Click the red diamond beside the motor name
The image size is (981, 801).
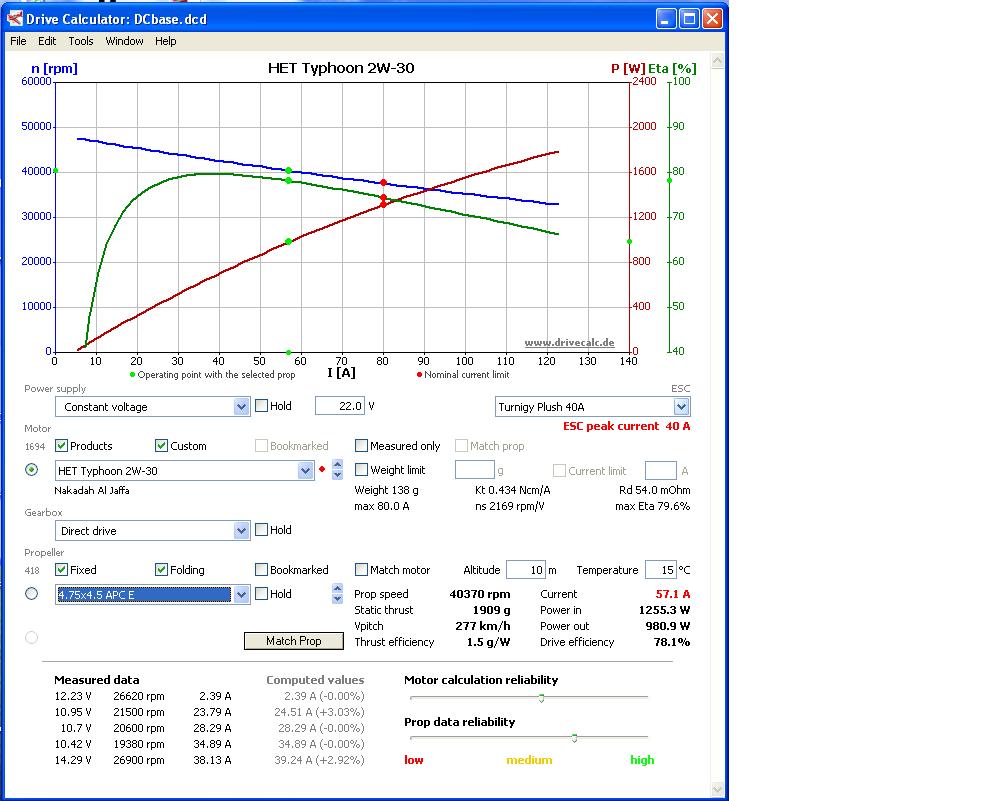pos(322,470)
